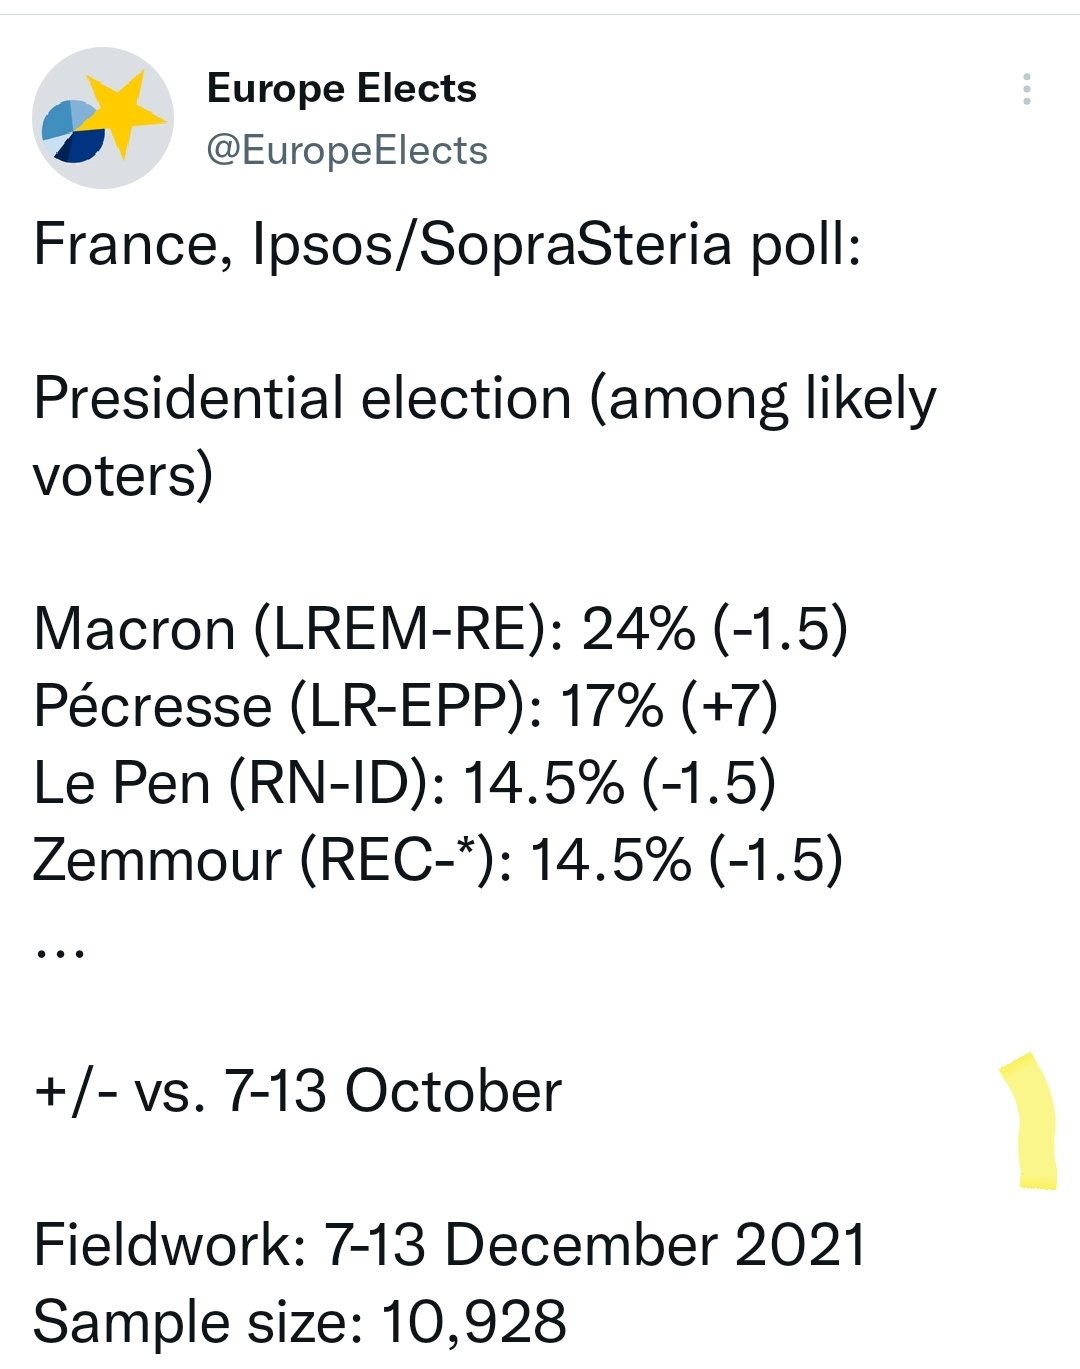The height and width of the screenshot is (1369, 1080).
Task: Select the 'France, Ipsos/SopraSteria poll:' heading line
Action: [447, 244]
